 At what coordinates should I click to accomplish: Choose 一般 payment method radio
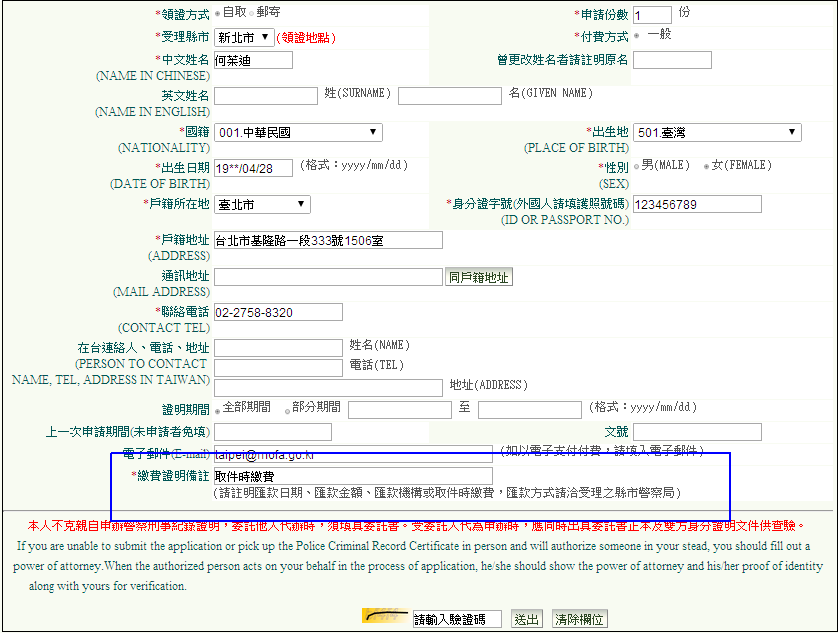coord(637,36)
